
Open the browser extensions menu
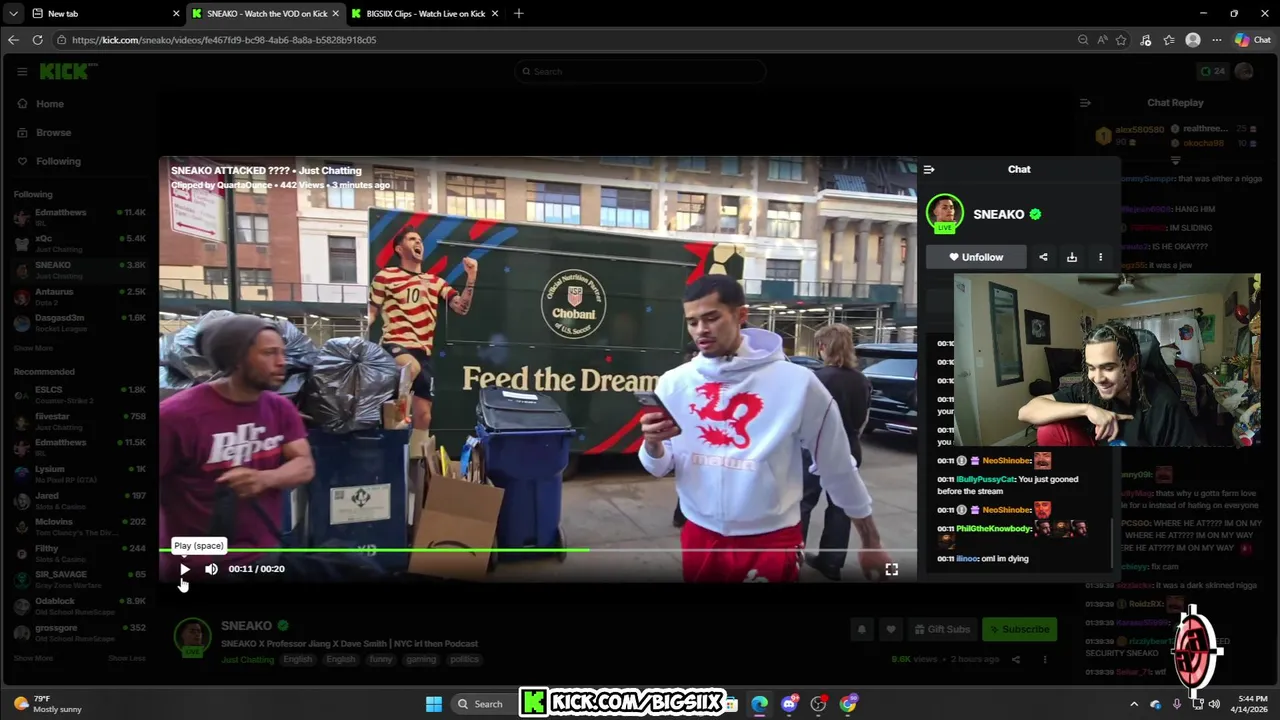pyautogui.click(x=1145, y=40)
